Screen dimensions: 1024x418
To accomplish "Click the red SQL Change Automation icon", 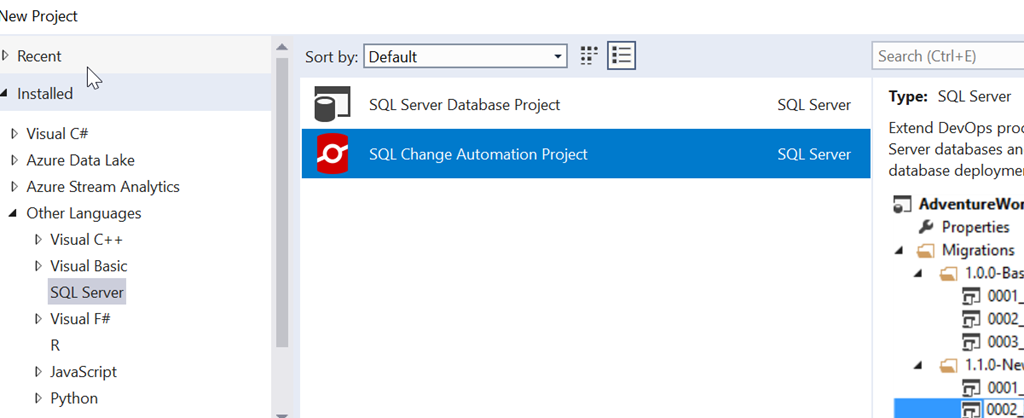I will coord(331,154).
